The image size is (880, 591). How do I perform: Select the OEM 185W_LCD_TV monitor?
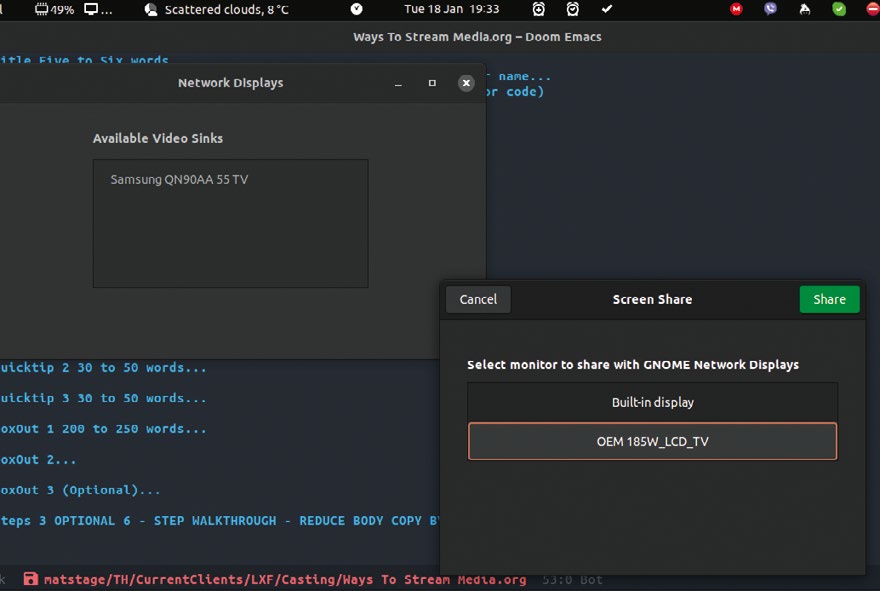pos(652,441)
